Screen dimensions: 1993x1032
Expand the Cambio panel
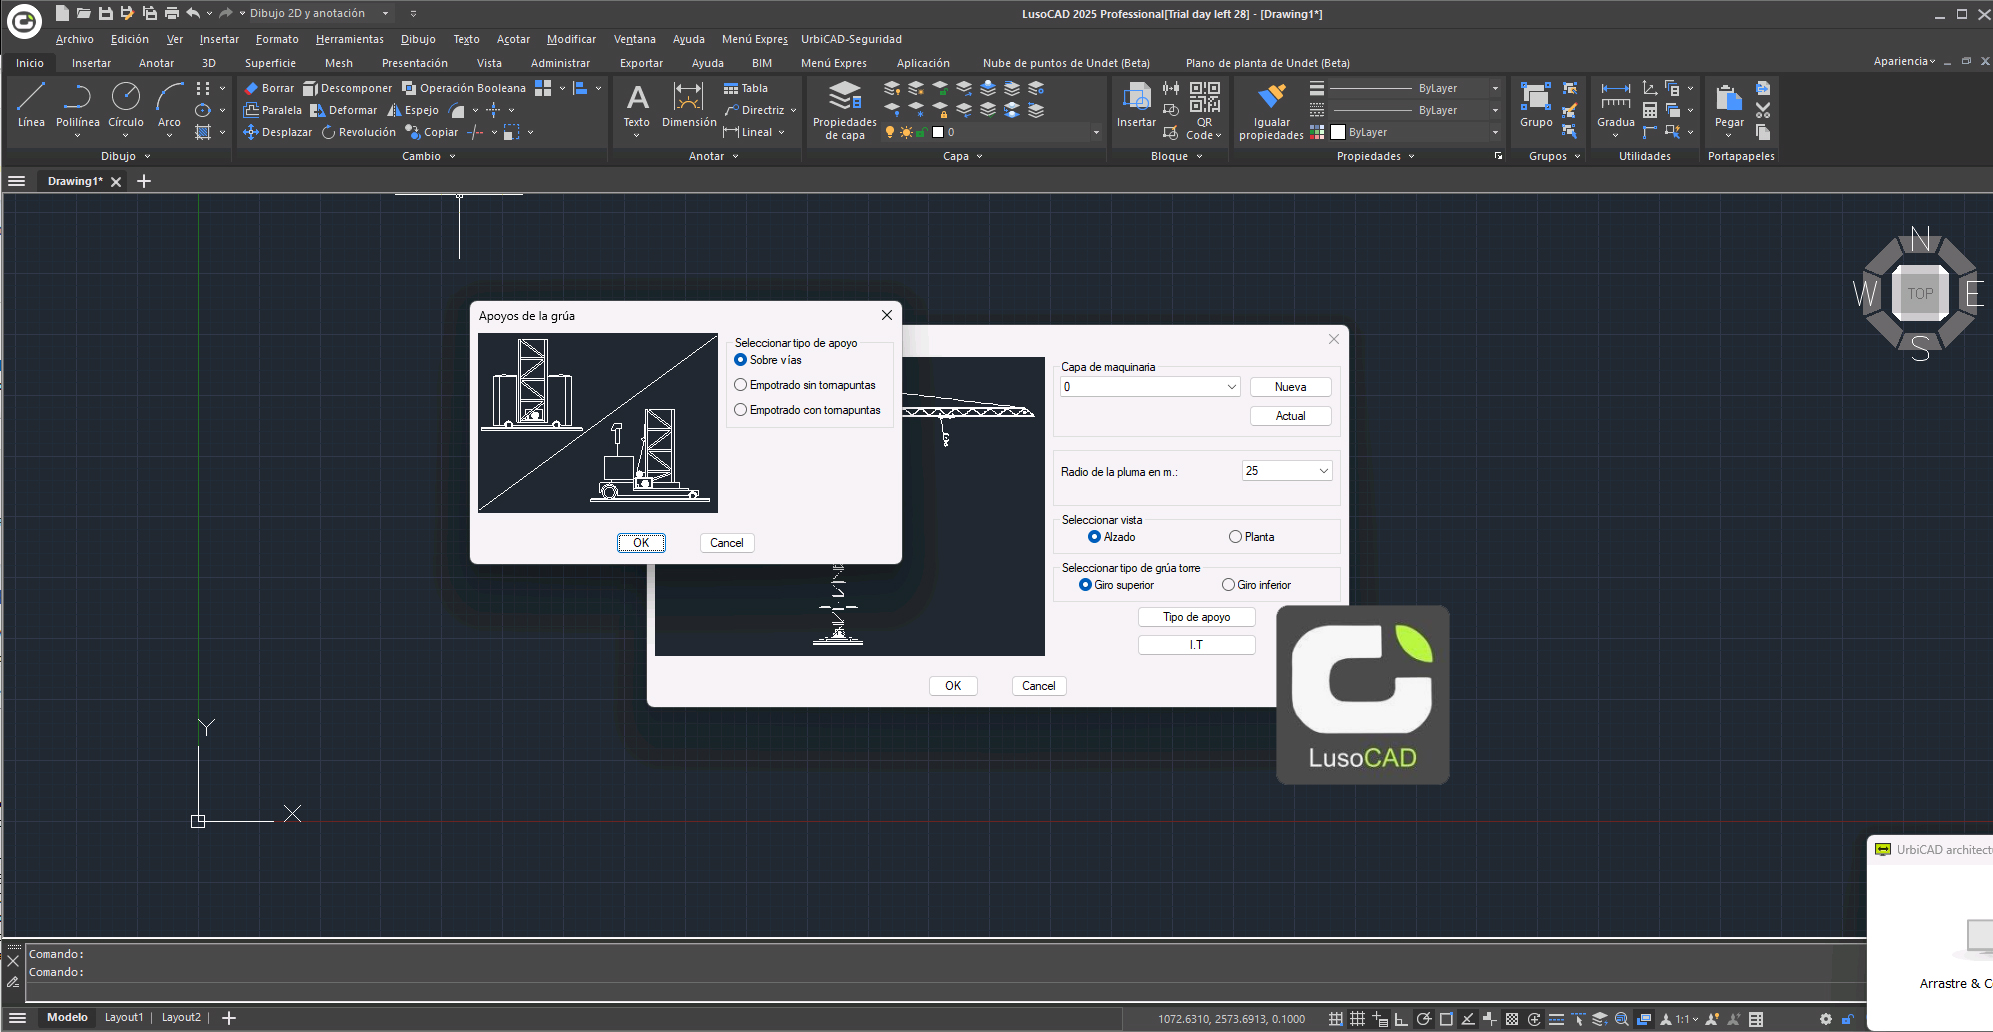tap(429, 156)
